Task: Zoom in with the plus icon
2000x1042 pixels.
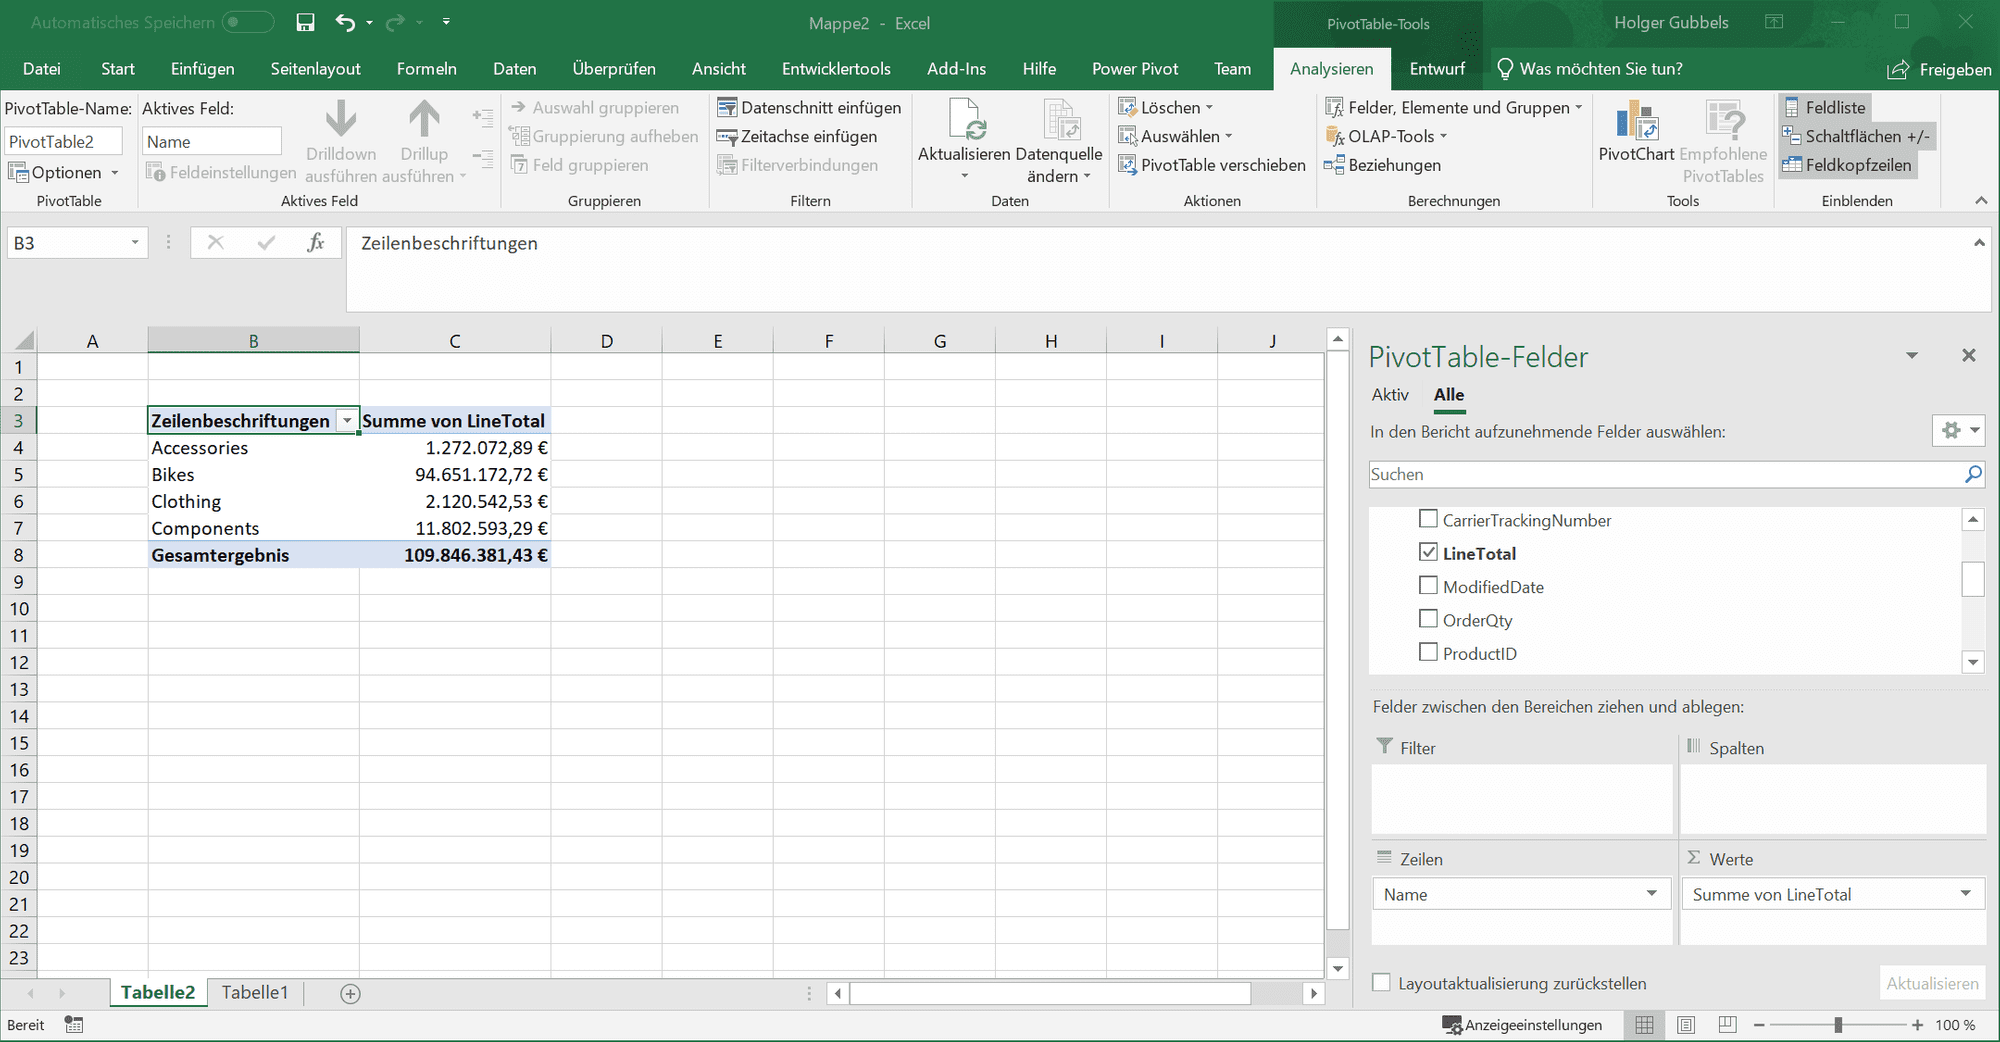Action: click(1917, 1025)
